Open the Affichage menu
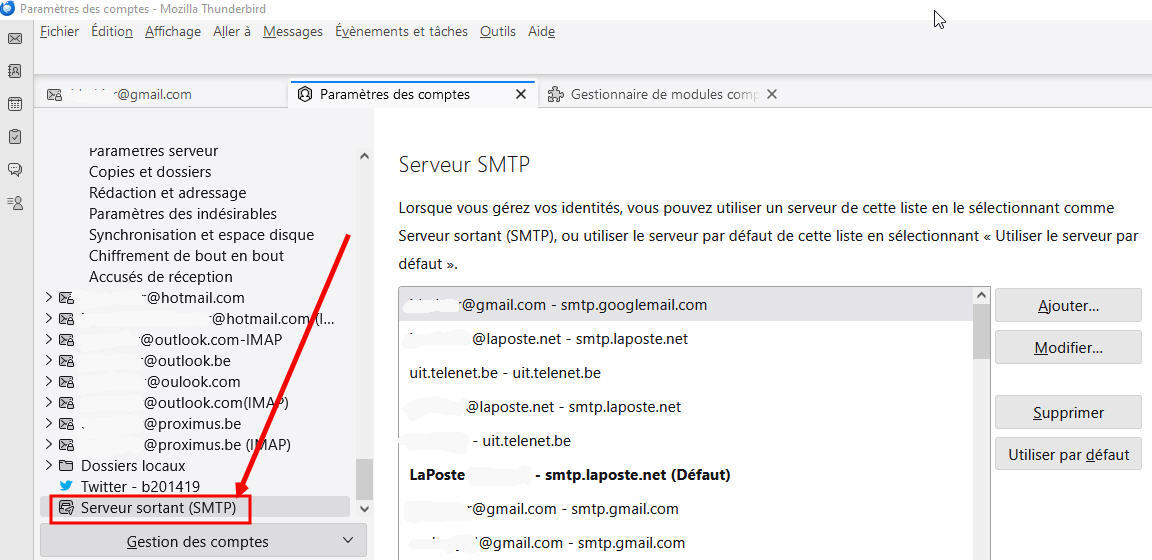 173,32
